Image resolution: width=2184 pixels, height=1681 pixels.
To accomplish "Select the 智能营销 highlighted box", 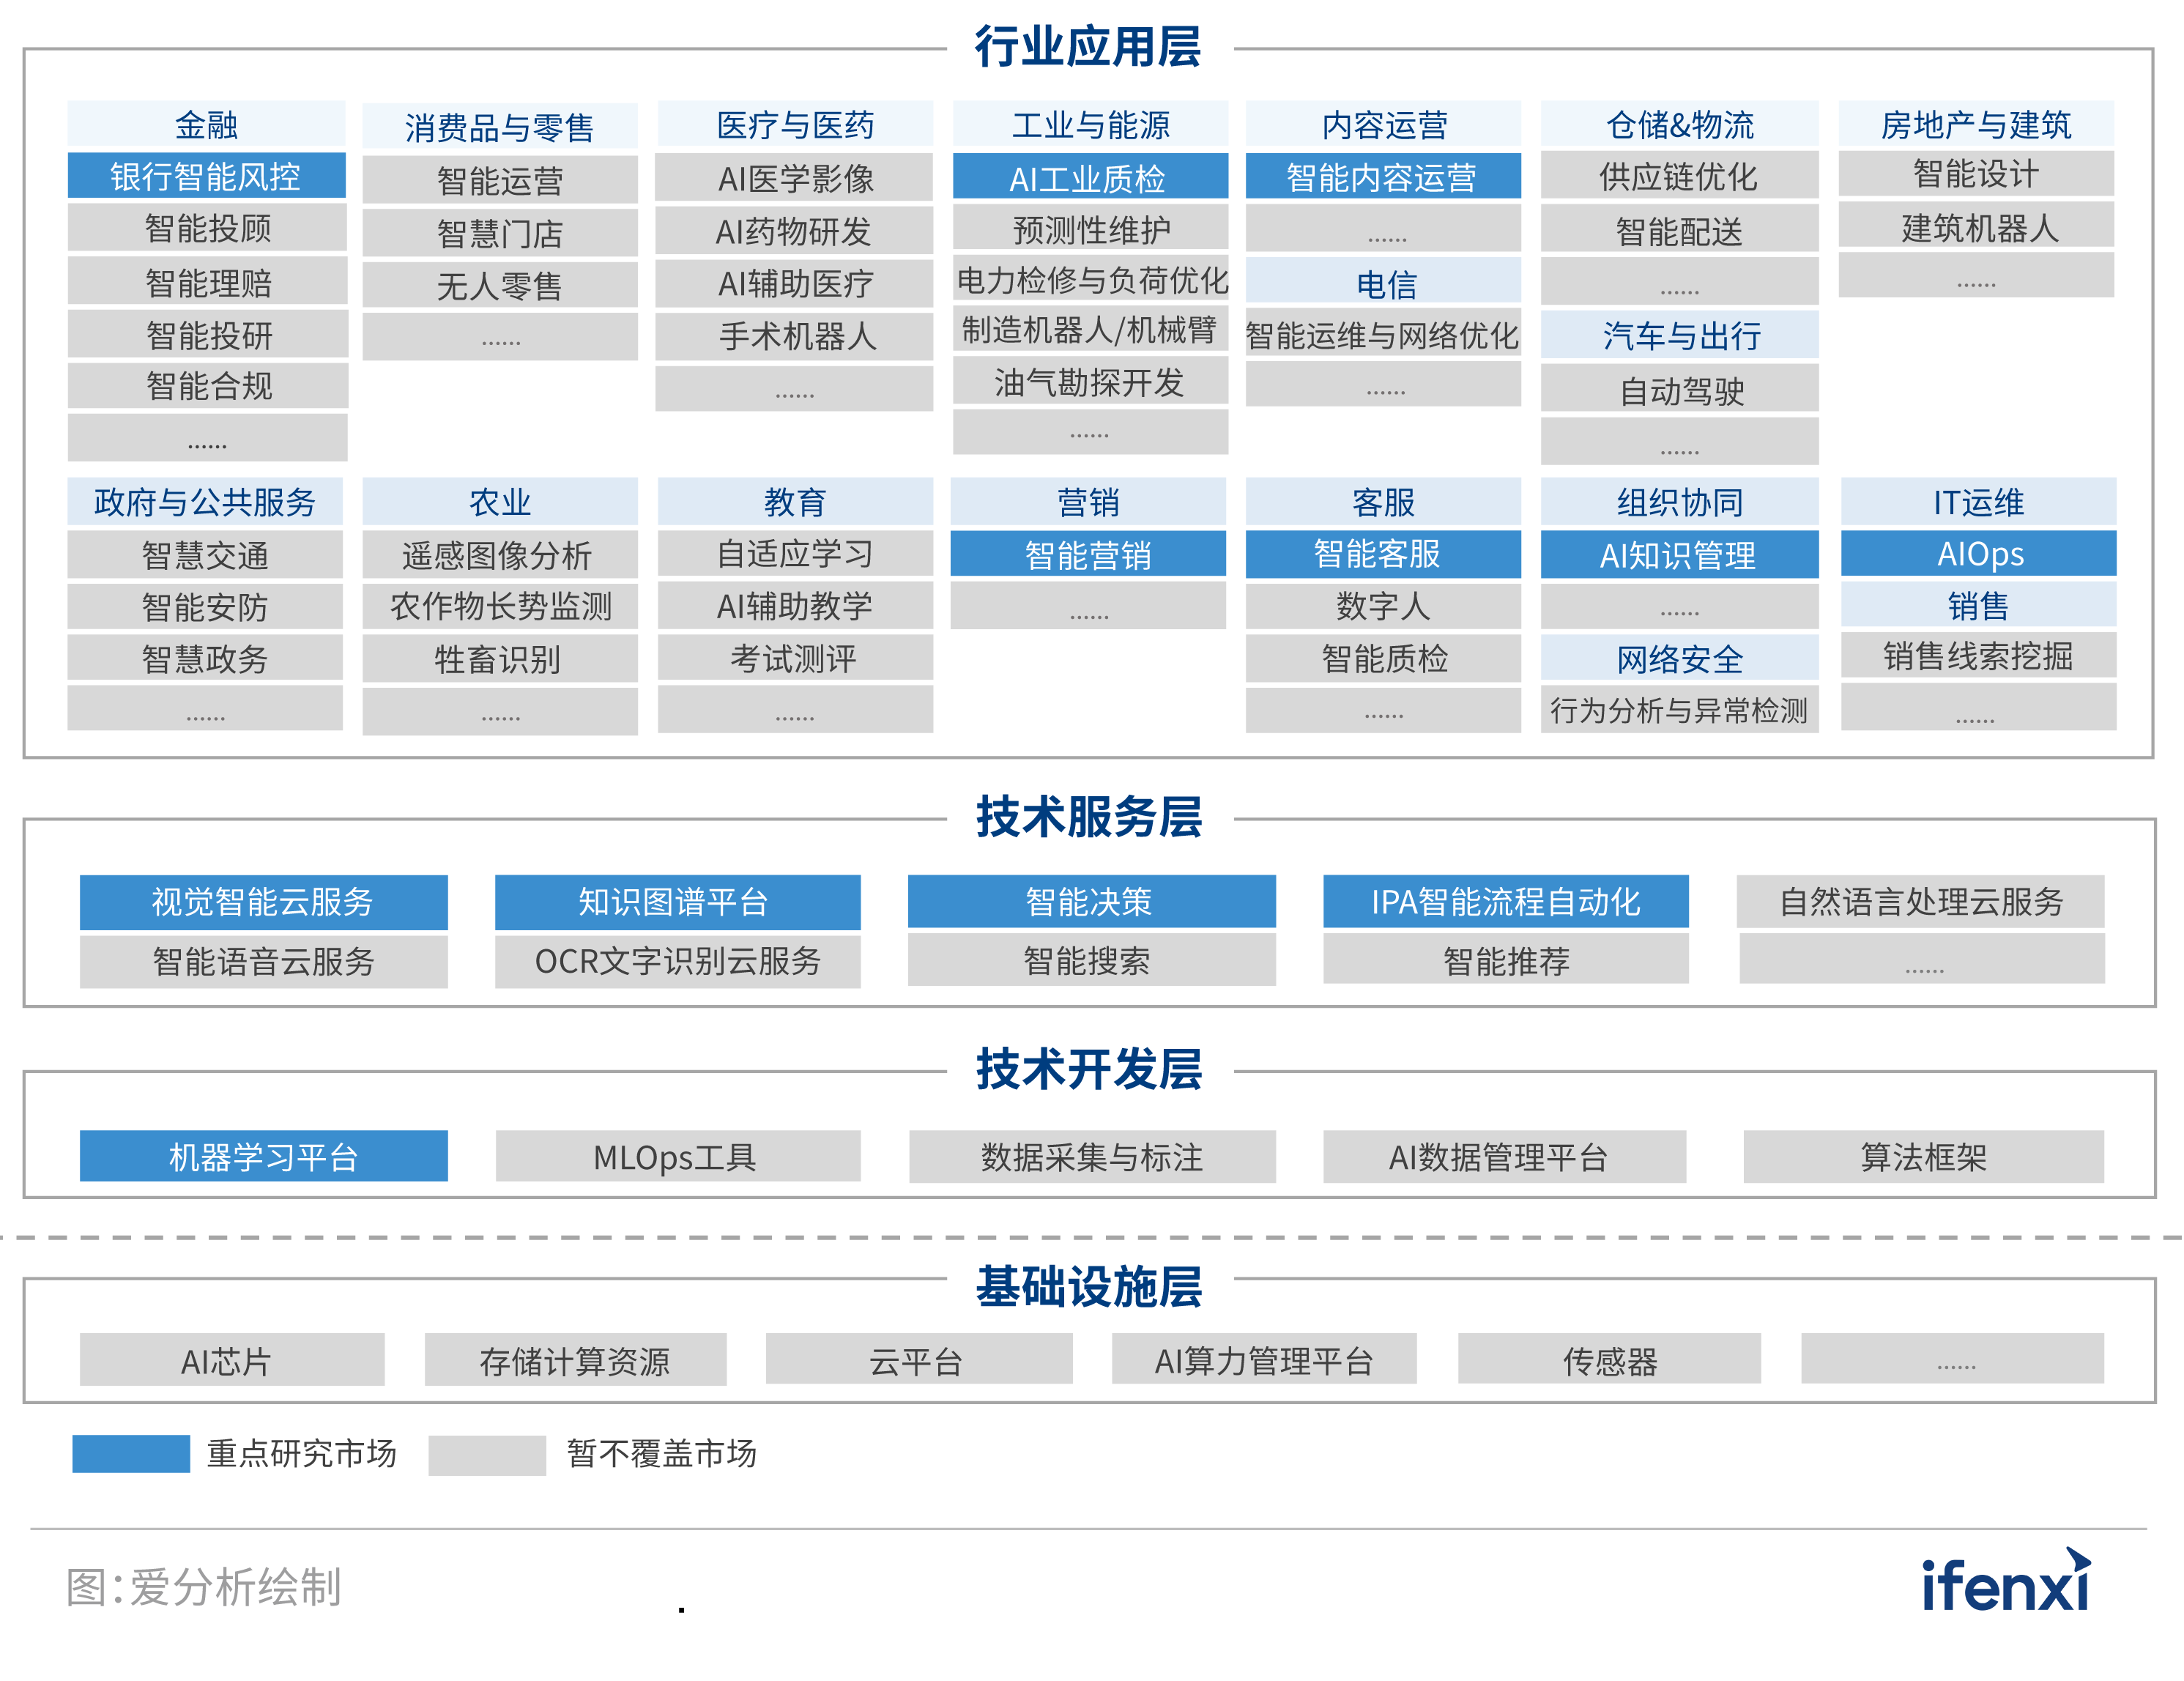I will click(x=1088, y=553).
